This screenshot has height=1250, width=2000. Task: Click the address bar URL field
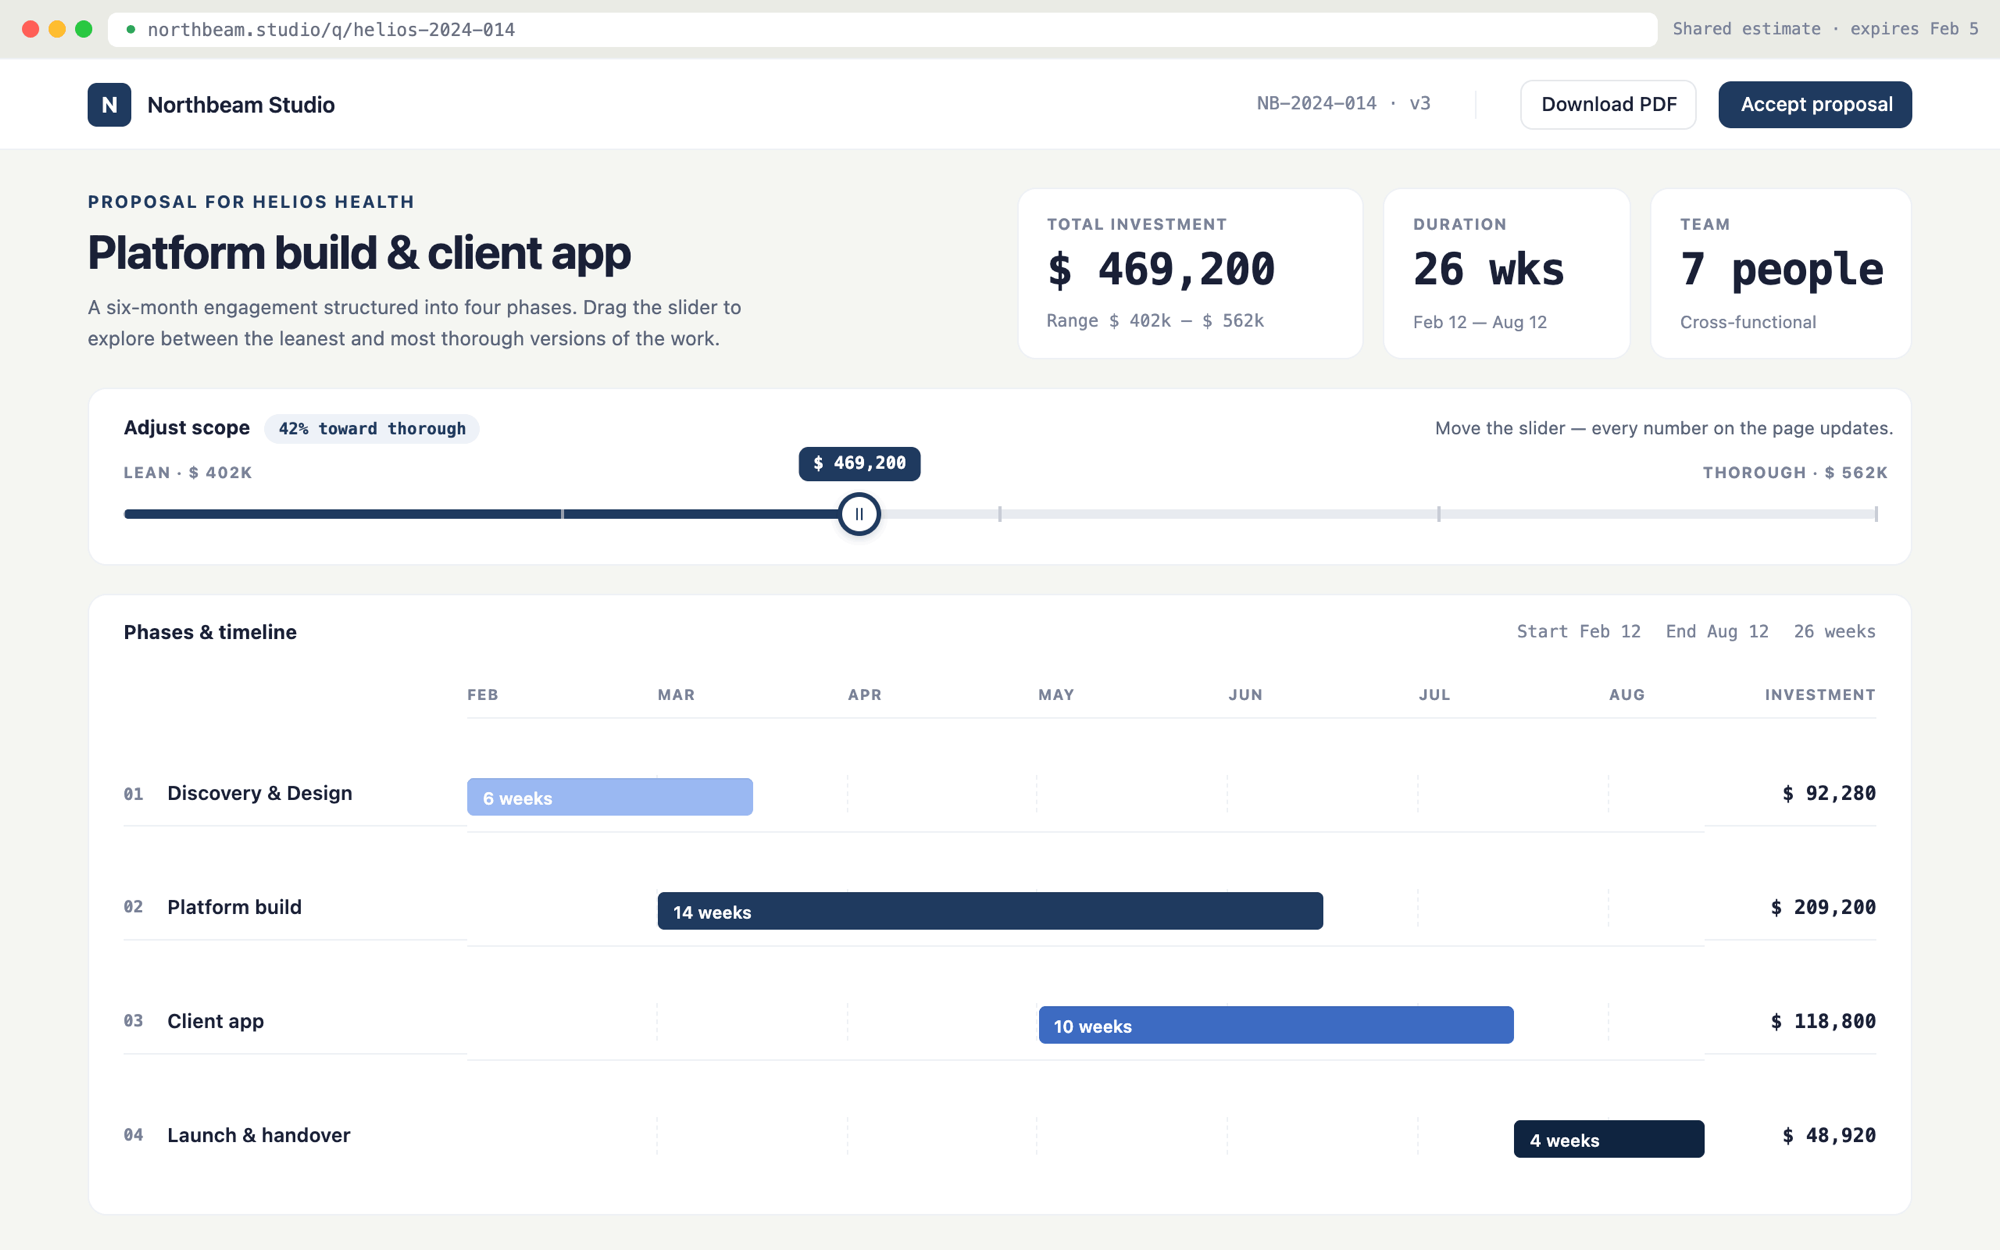click(x=882, y=29)
